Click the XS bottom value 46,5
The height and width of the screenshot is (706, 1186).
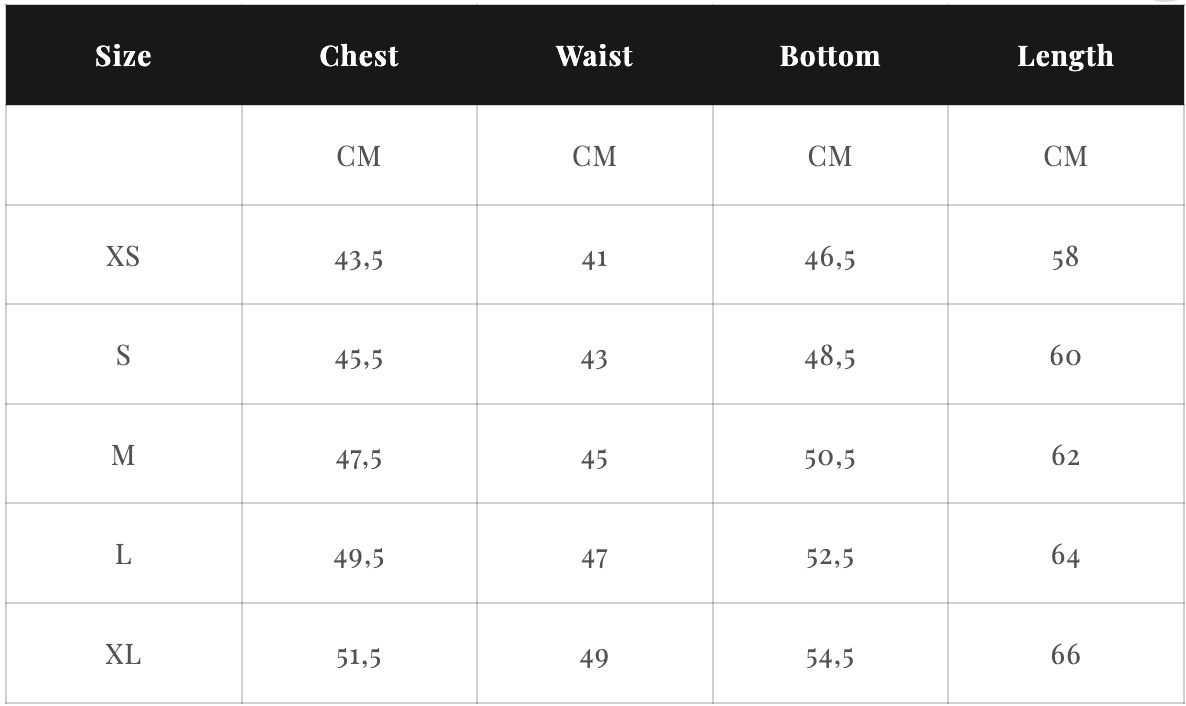[830, 259]
